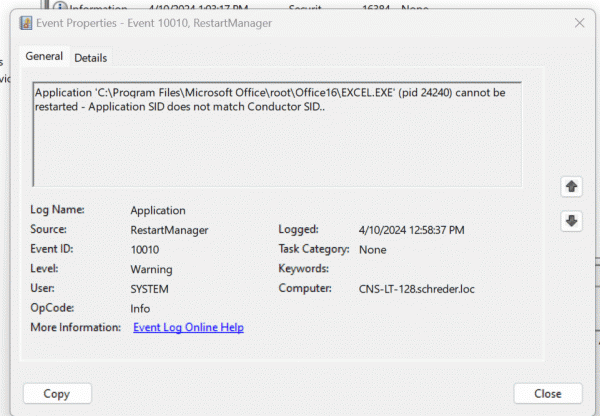The height and width of the screenshot is (416, 600).
Task: Copy the event details with Copy button
Action: [x=57, y=393]
